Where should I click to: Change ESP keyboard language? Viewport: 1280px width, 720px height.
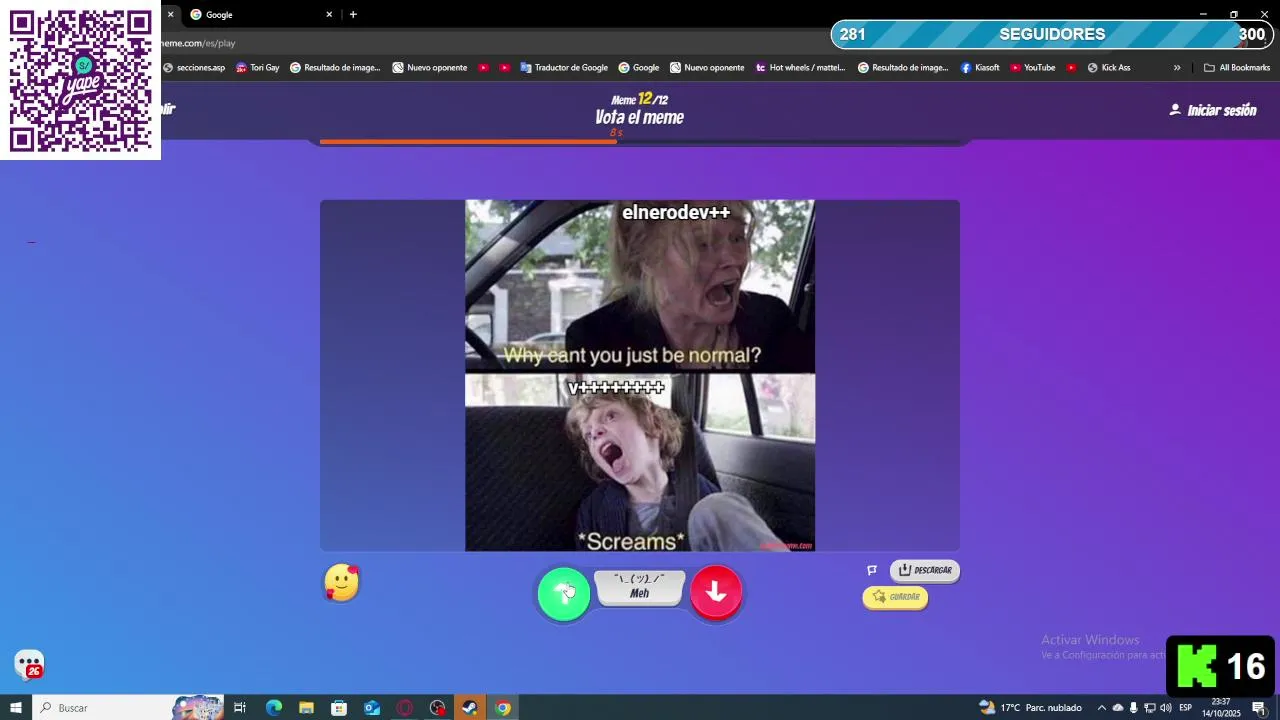click(1186, 708)
